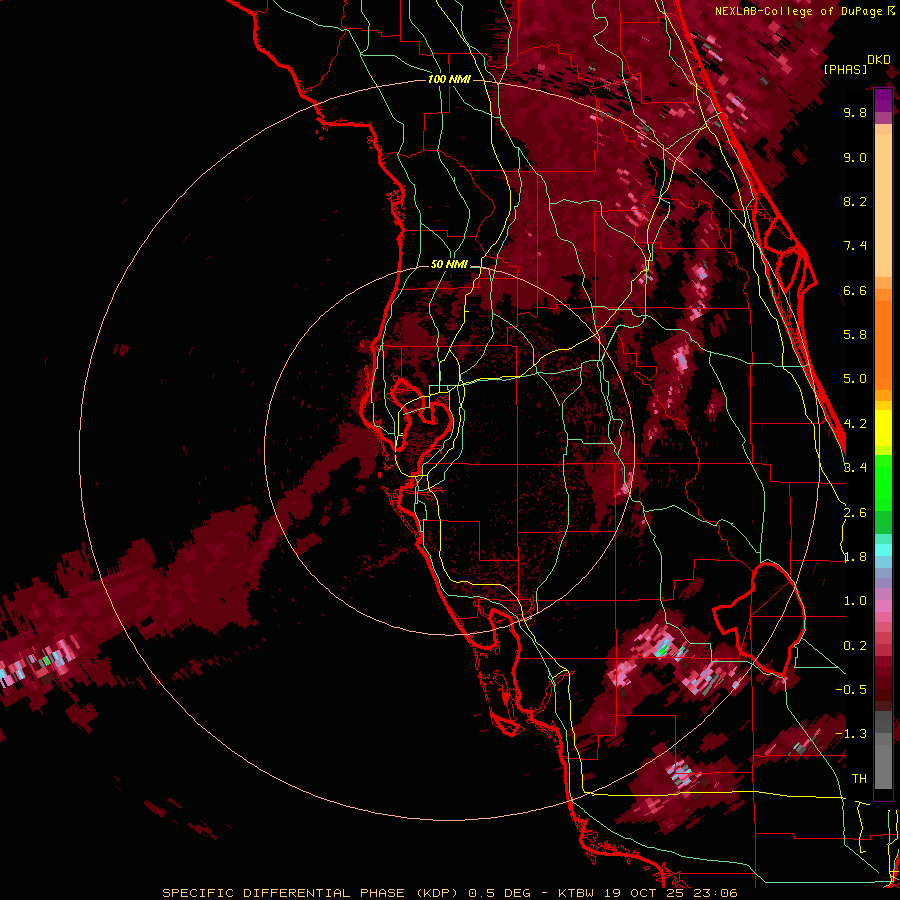The image size is (900, 900).
Task: Click the yellow segment of the color scale
Action: click(x=883, y=428)
